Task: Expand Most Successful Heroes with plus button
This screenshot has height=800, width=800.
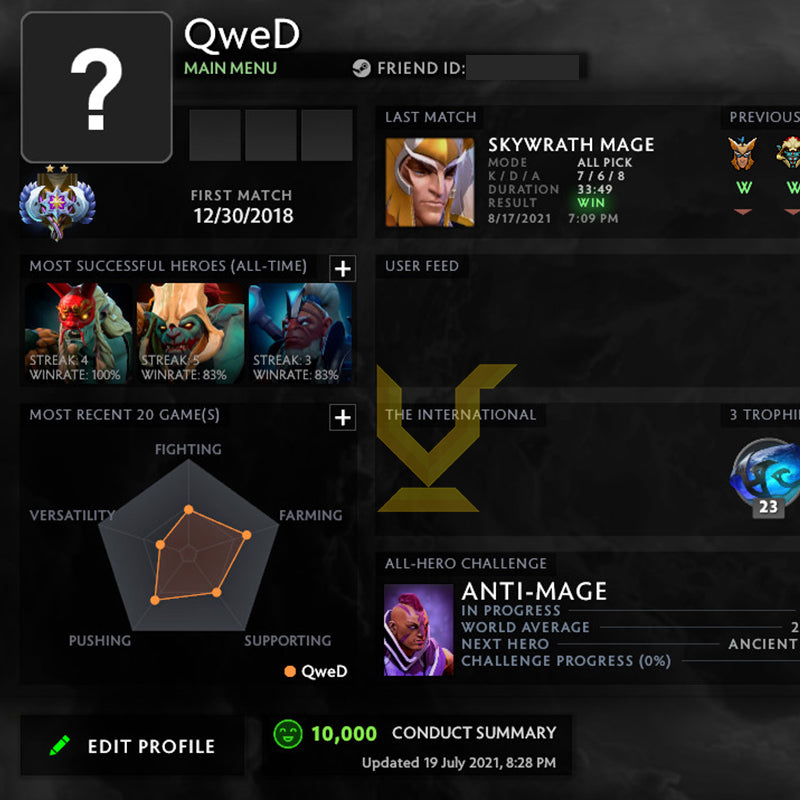Action: [x=342, y=268]
